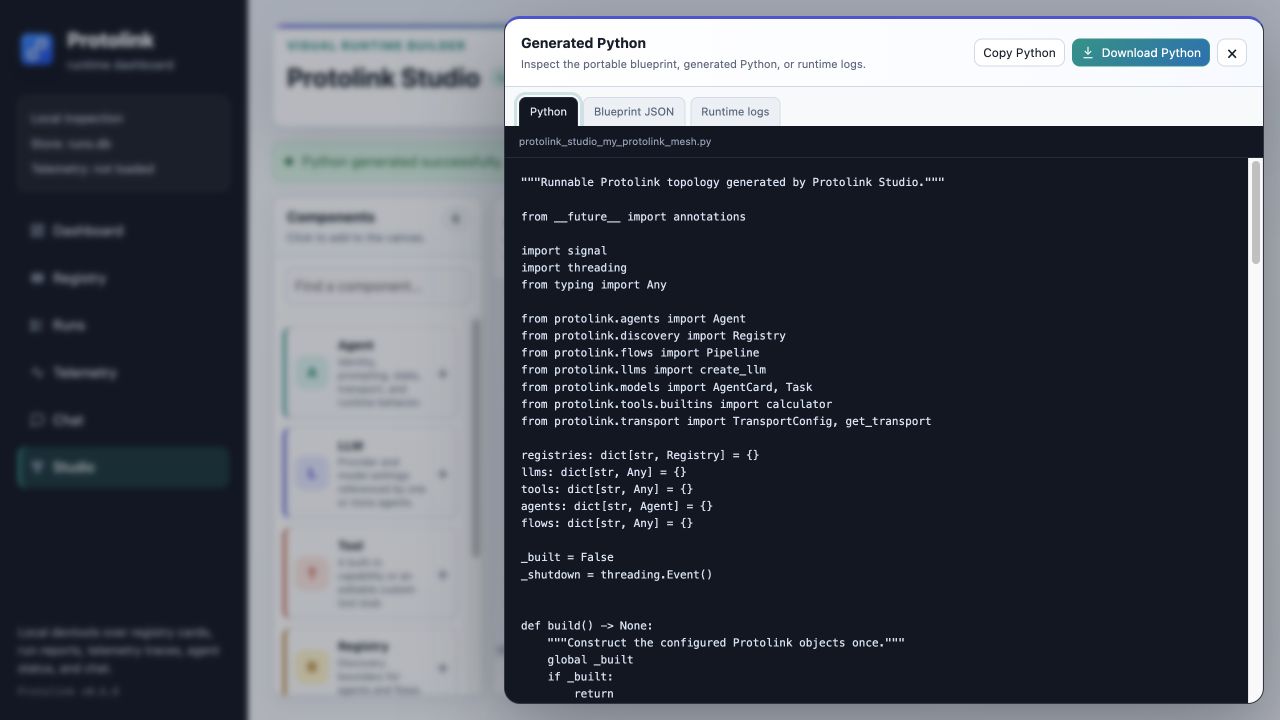Image resolution: width=1280 pixels, height=720 pixels.
Task: Click the Chat sidebar icon
Action: (x=38, y=420)
